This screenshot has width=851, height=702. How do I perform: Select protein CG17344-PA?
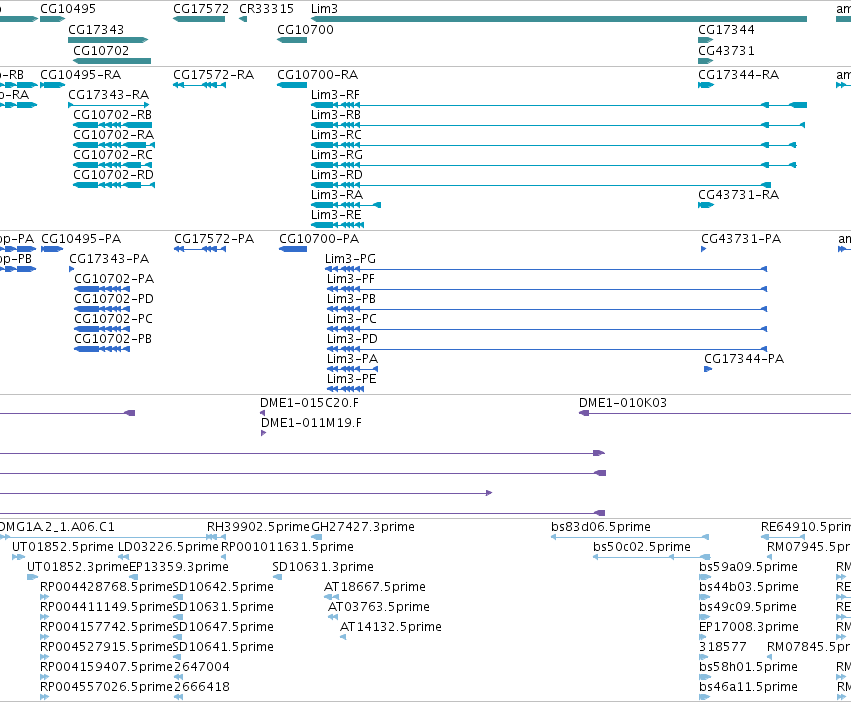point(744,359)
